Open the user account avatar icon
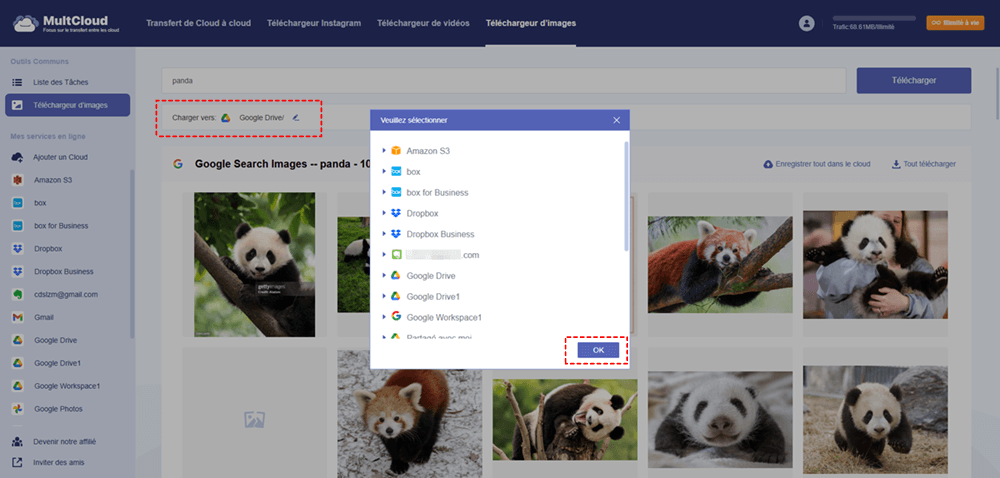Screen dimensions: 1000x478 pos(807,23)
